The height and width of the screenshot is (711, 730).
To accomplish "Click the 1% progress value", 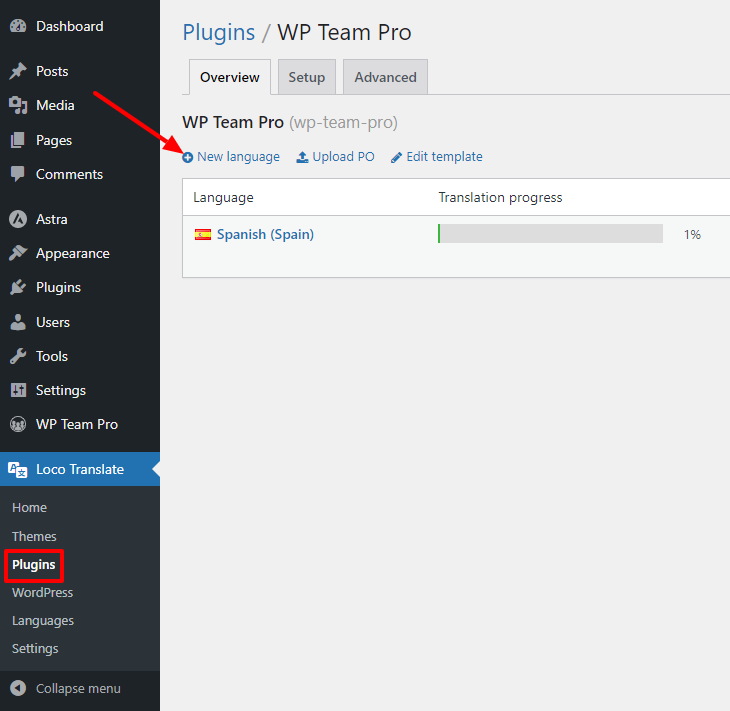I will pos(692,234).
